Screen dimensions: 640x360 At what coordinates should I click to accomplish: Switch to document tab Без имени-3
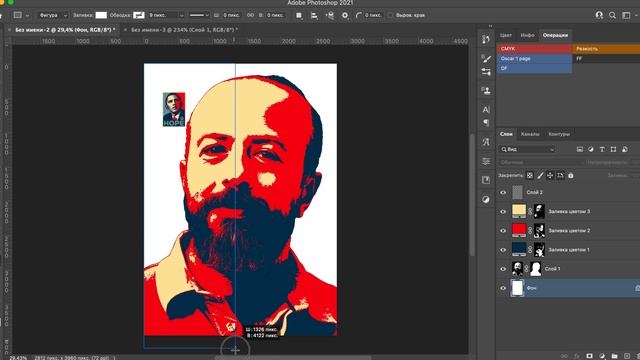tap(184, 30)
